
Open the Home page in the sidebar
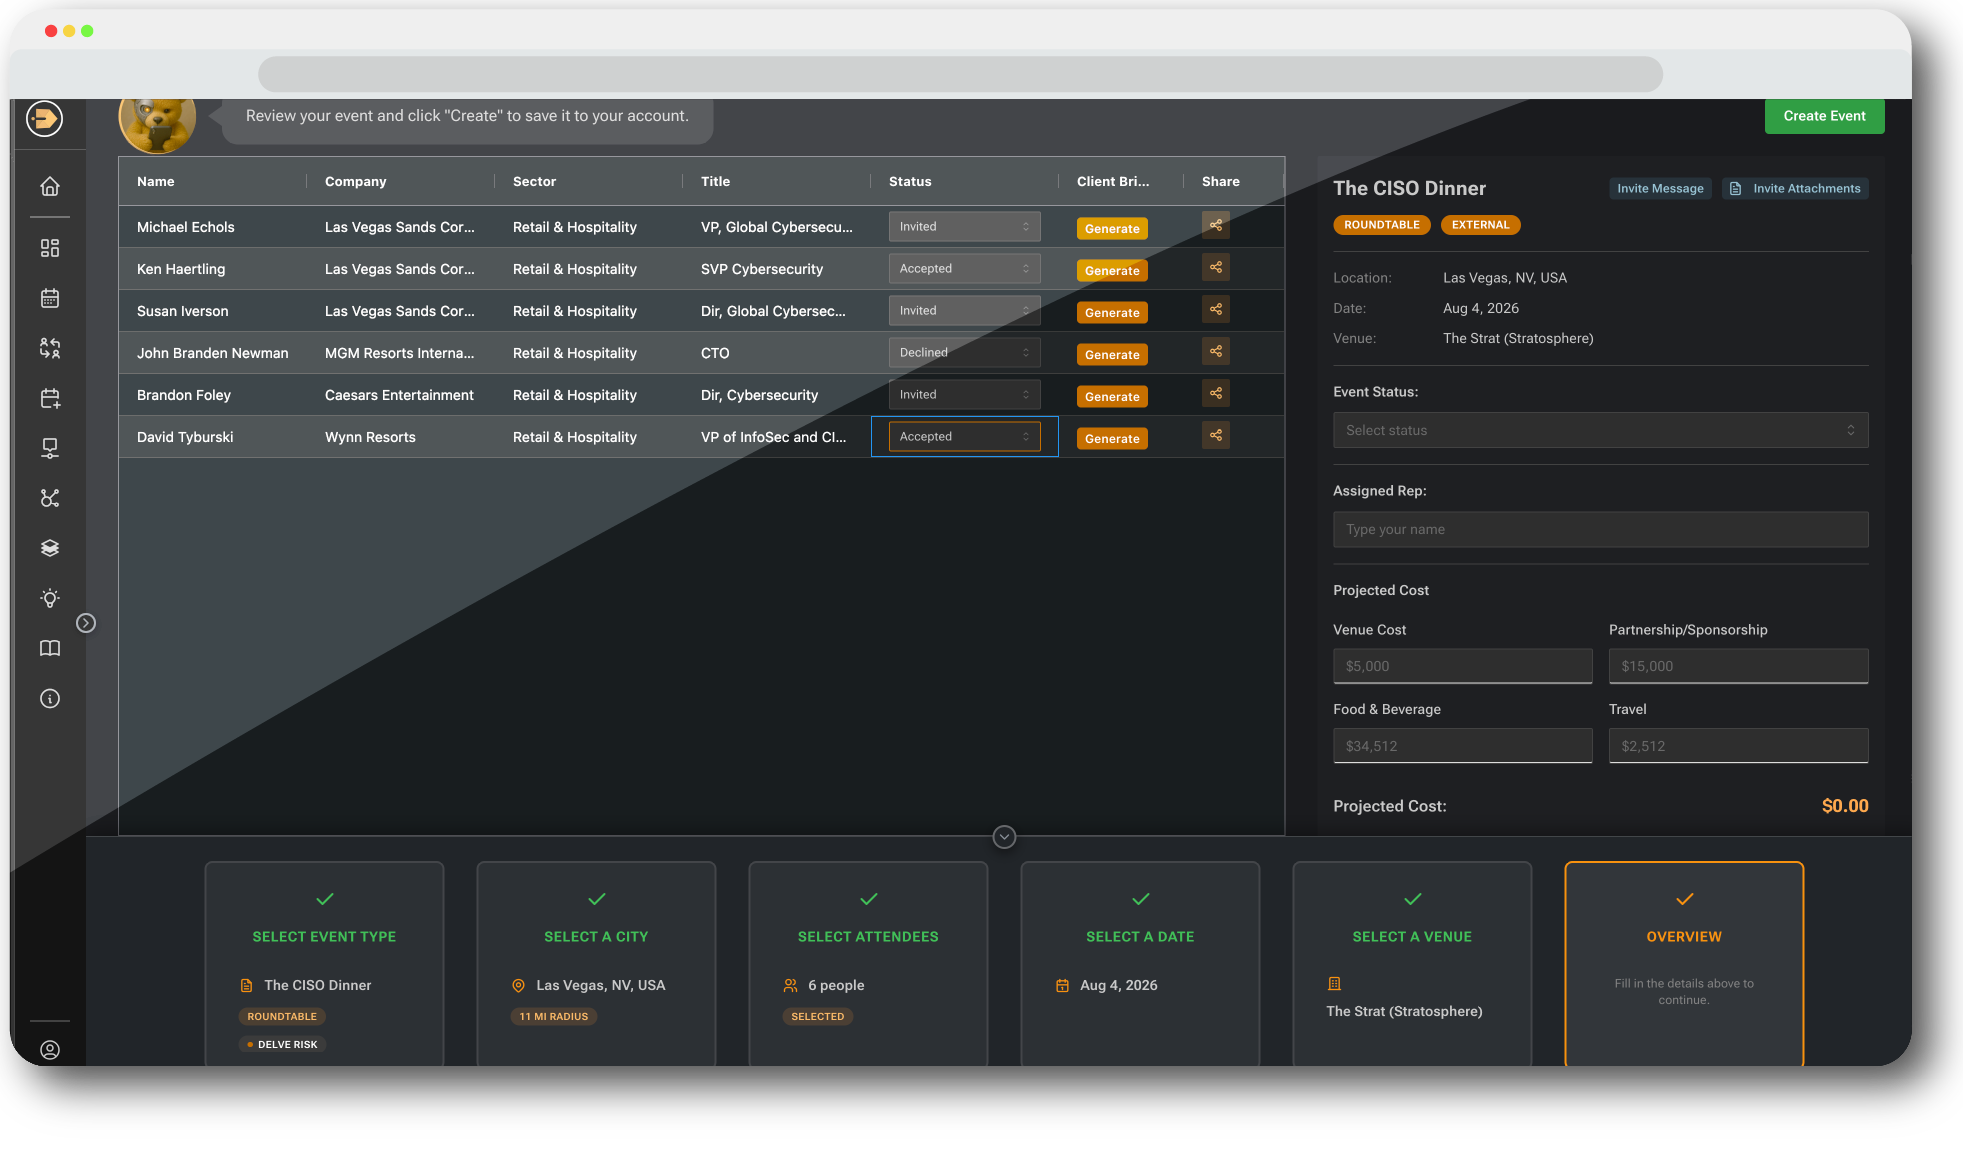[x=49, y=186]
